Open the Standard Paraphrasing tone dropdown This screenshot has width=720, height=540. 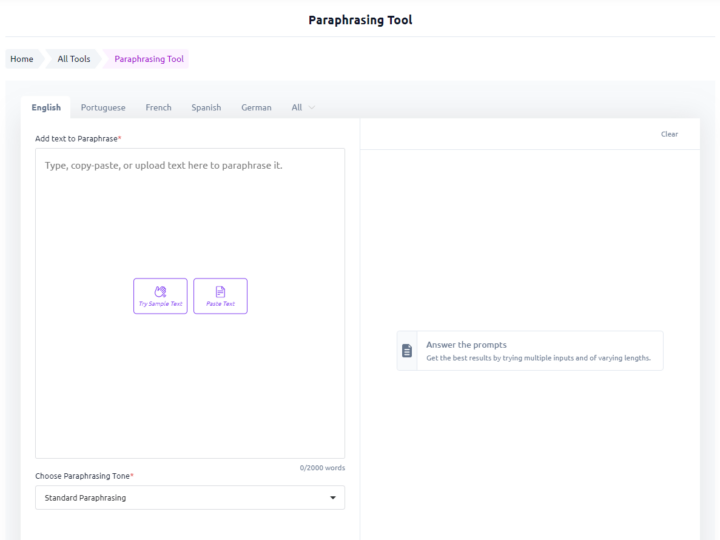point(190,497)
